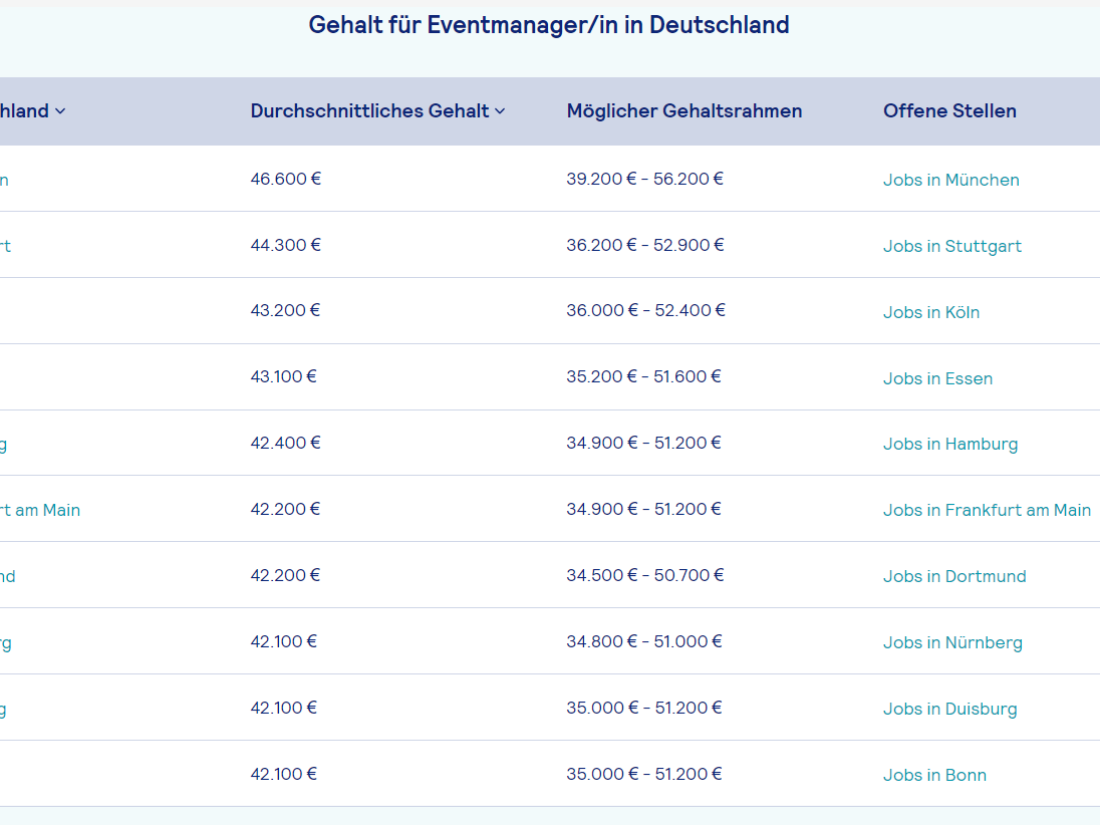This screenshot has width=1100, height=825.
Task: Select the Jobs in Essen link
Action: tap(937, 378)
